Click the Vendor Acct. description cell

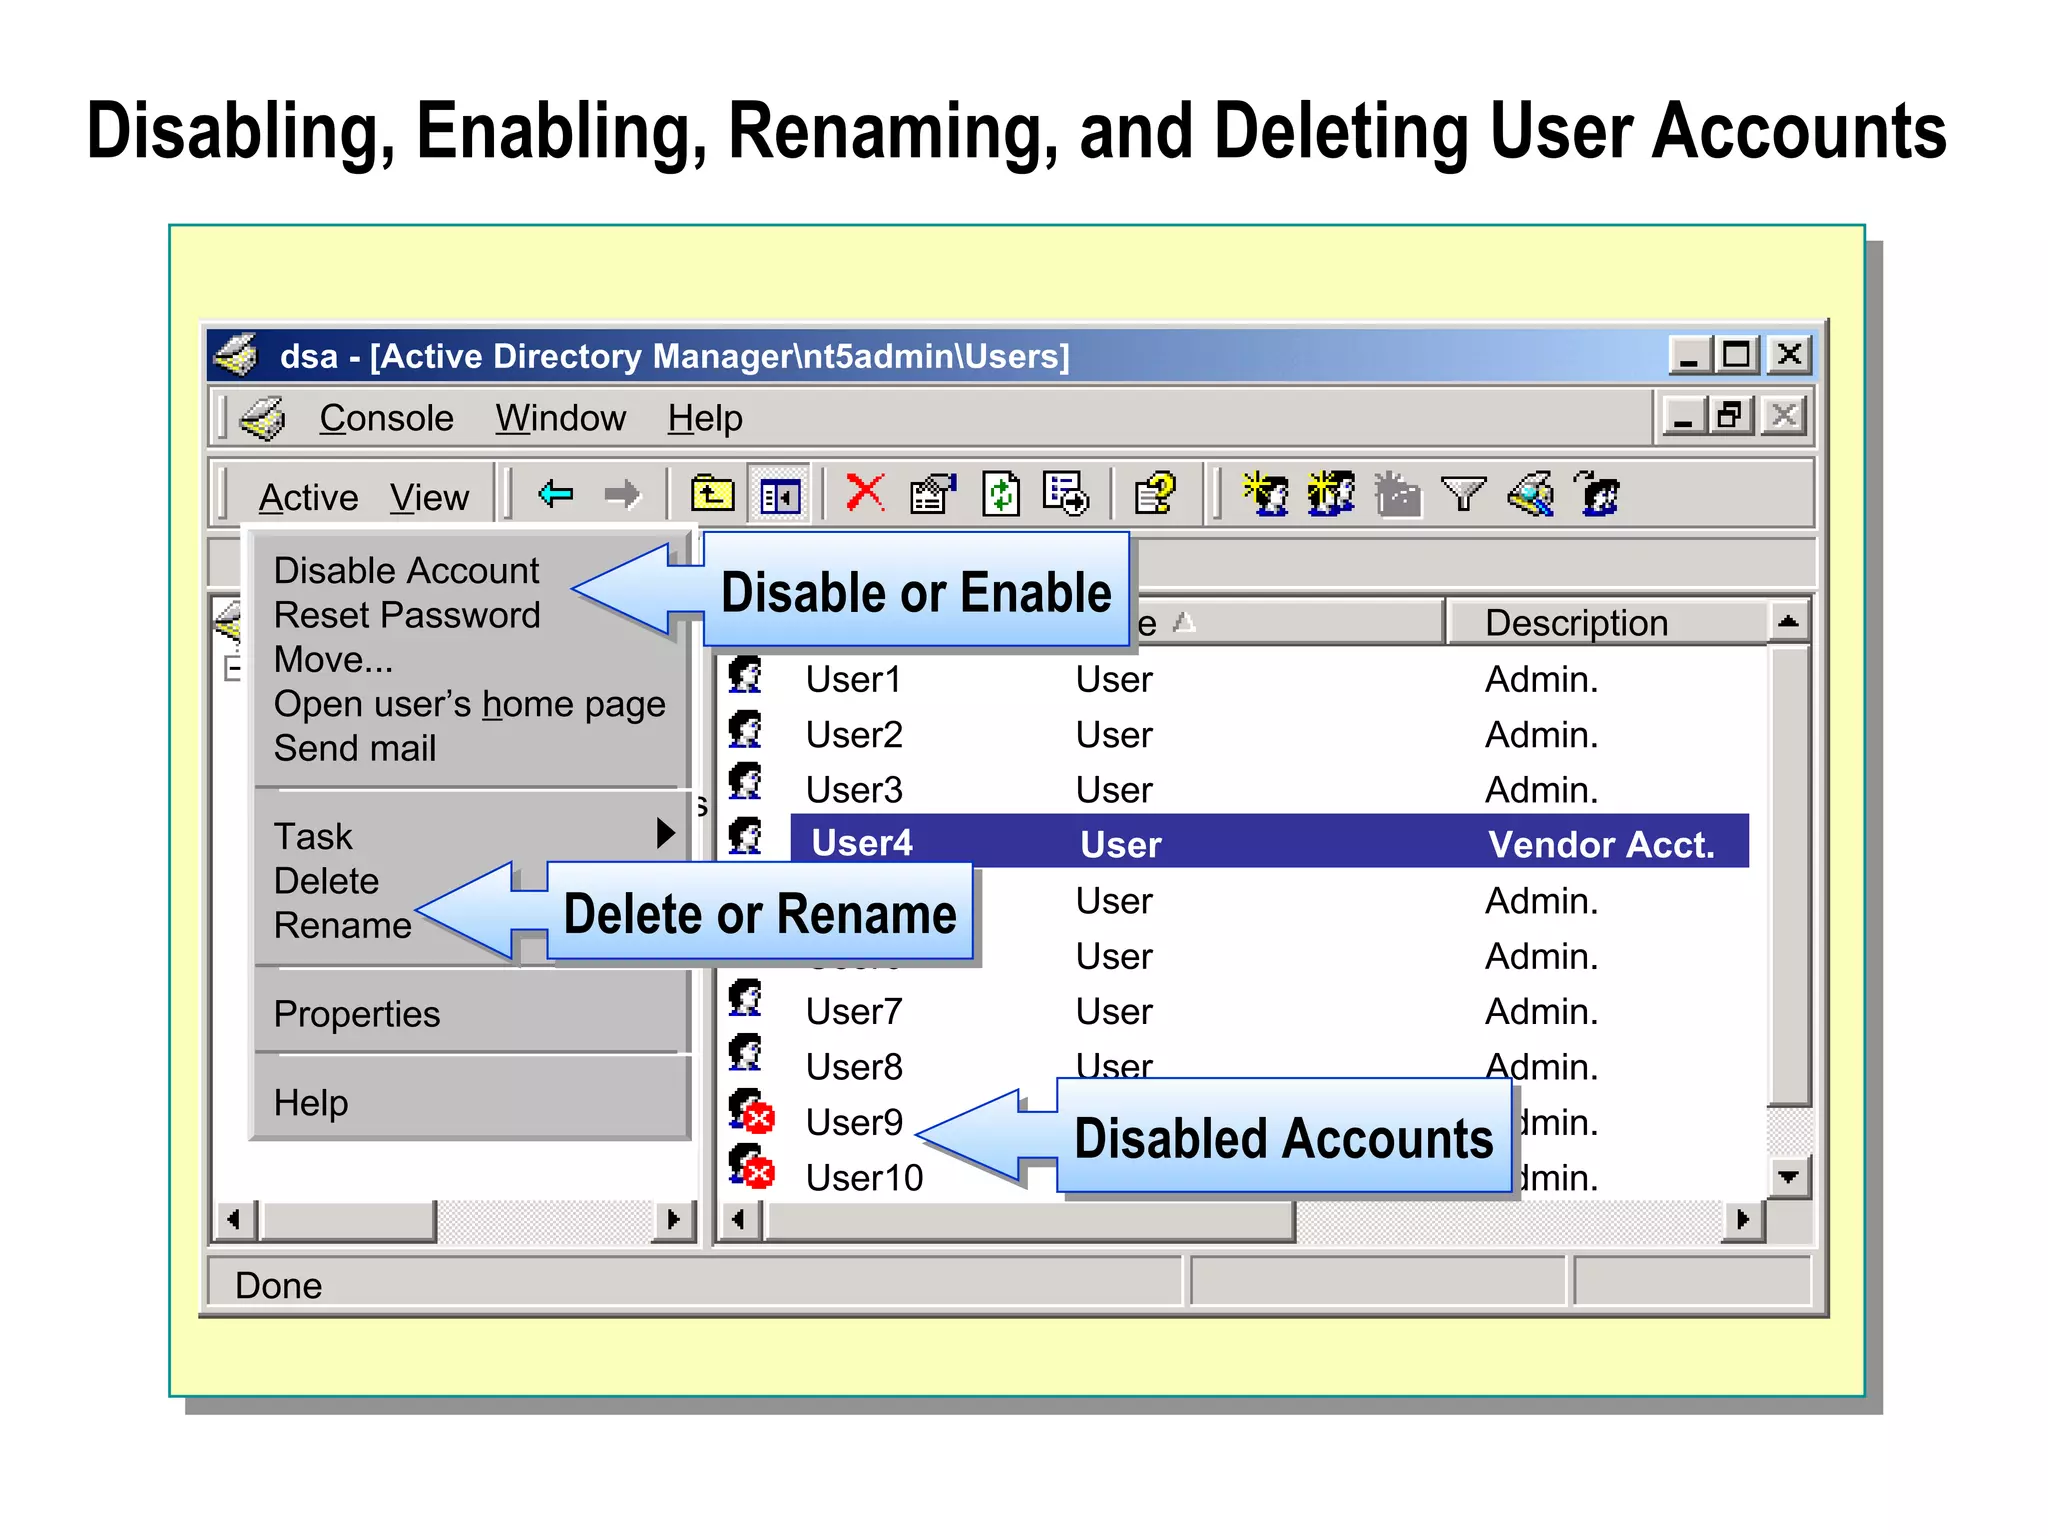(1602, 844)
